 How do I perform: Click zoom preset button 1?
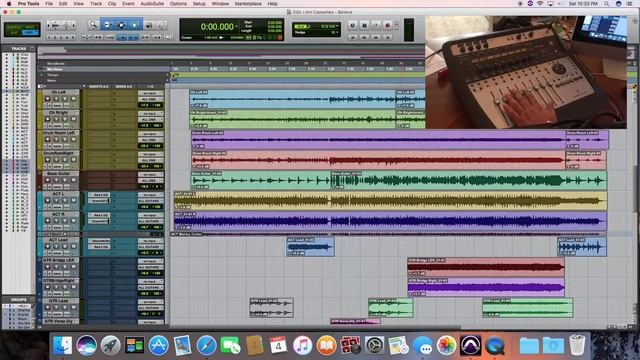click(50, 37)
